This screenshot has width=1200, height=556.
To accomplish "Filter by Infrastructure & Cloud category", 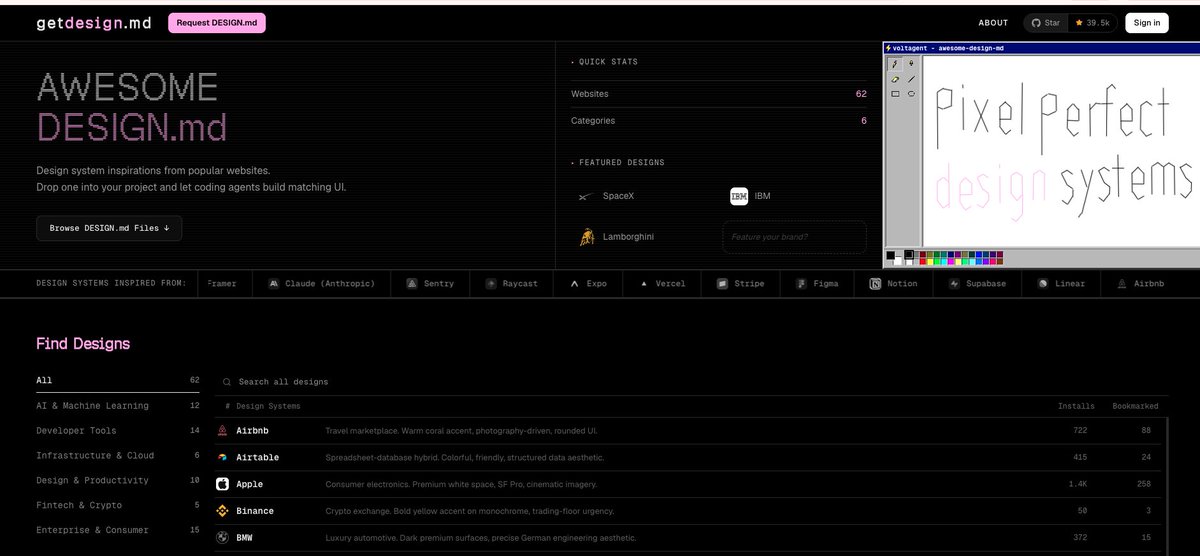I will 118,456.
